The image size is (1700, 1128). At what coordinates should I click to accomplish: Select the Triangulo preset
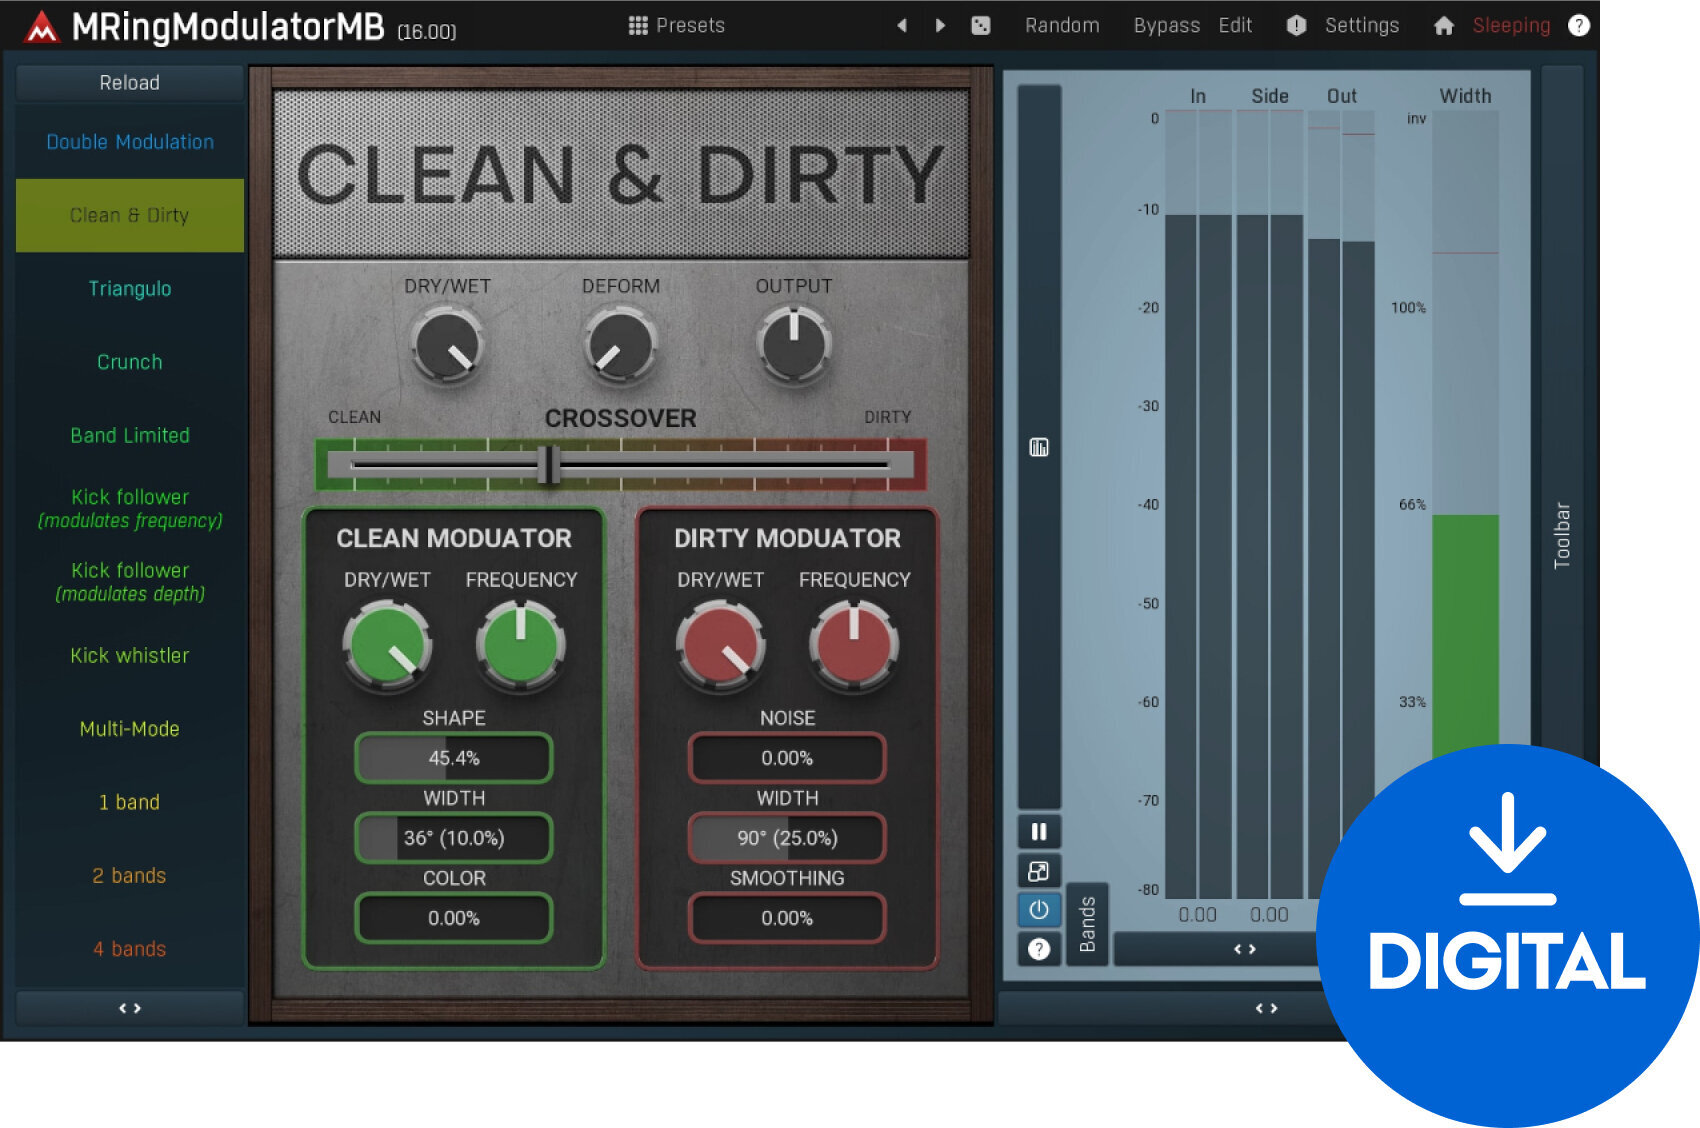pos(130,289)
